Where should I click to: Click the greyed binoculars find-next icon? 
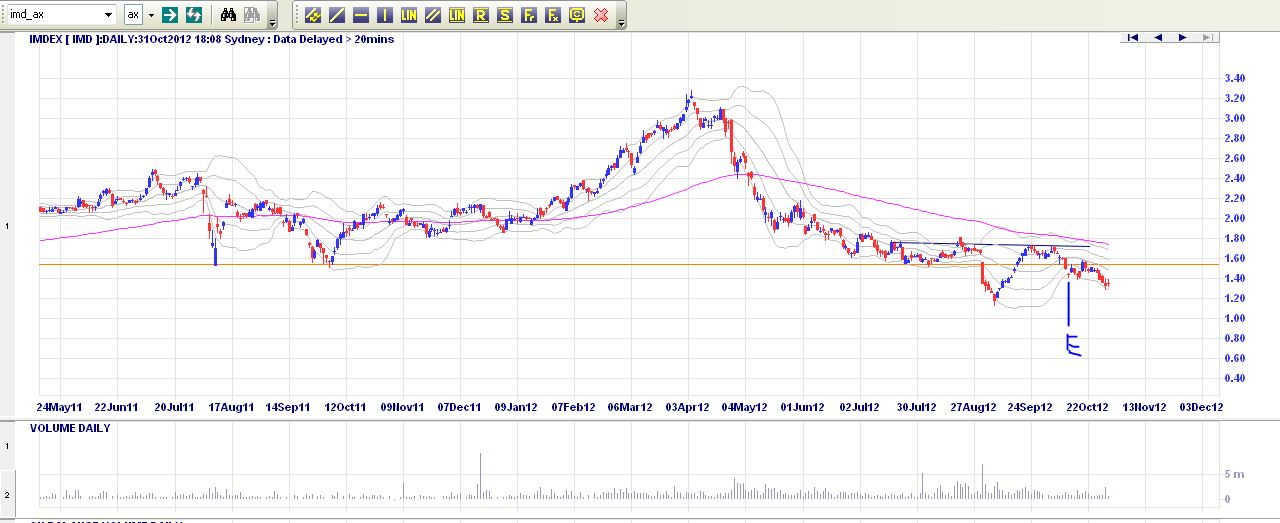[x=252, y=15]
